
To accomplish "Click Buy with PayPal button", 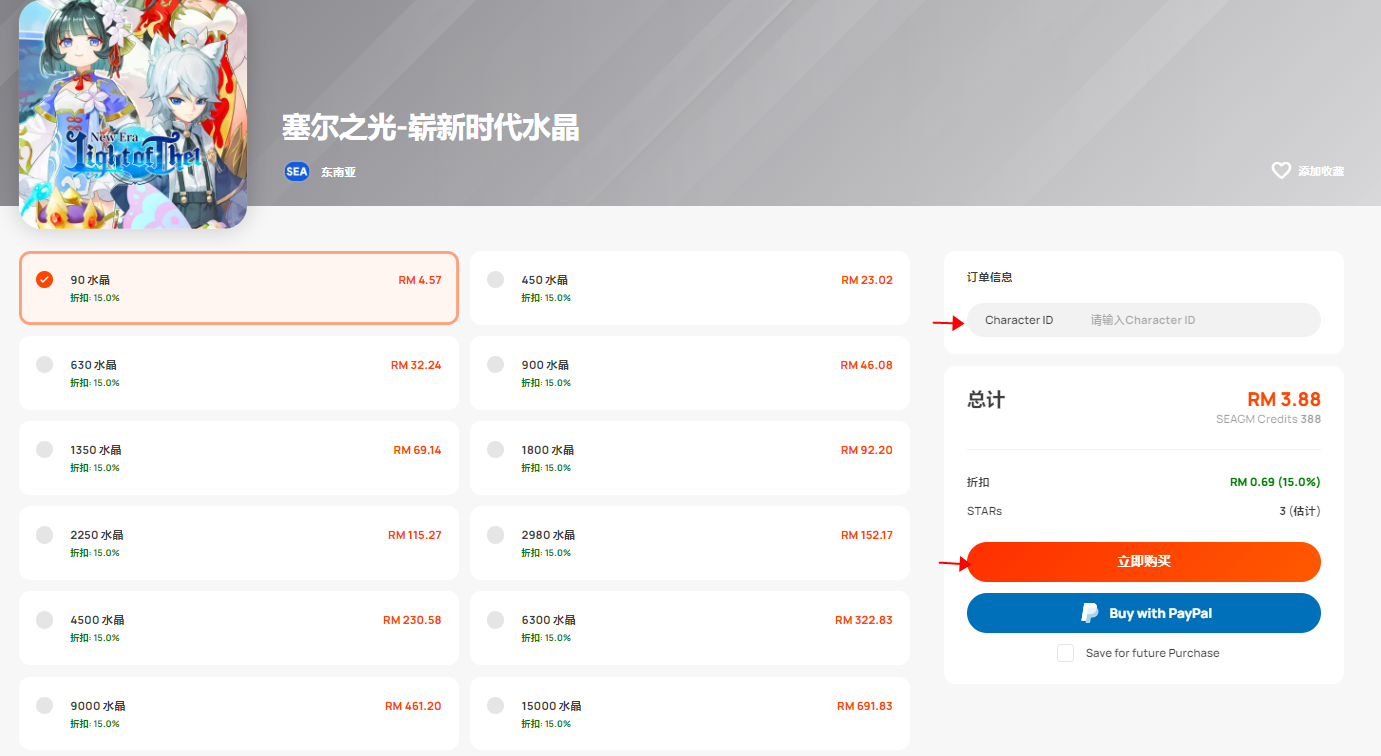I will 1144,613.
